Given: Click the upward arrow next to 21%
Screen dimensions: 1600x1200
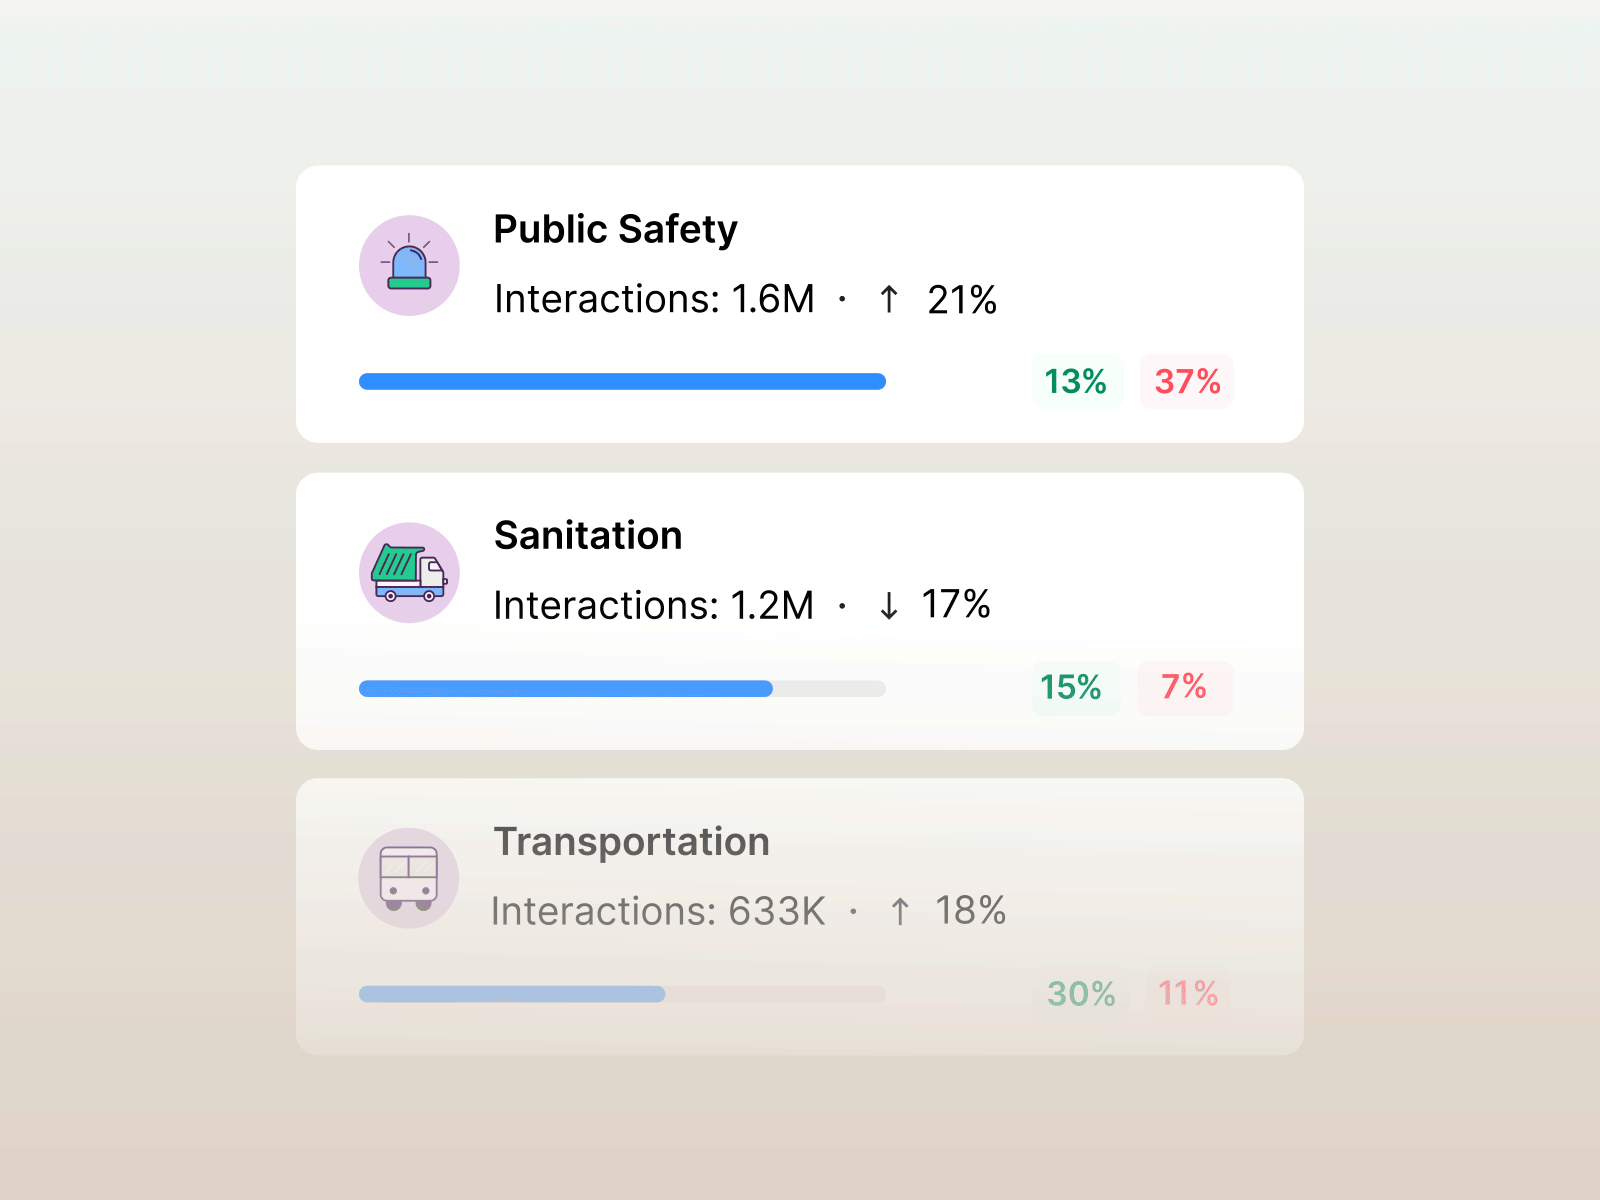Looking at the screenshot, I should click(887, 298).
